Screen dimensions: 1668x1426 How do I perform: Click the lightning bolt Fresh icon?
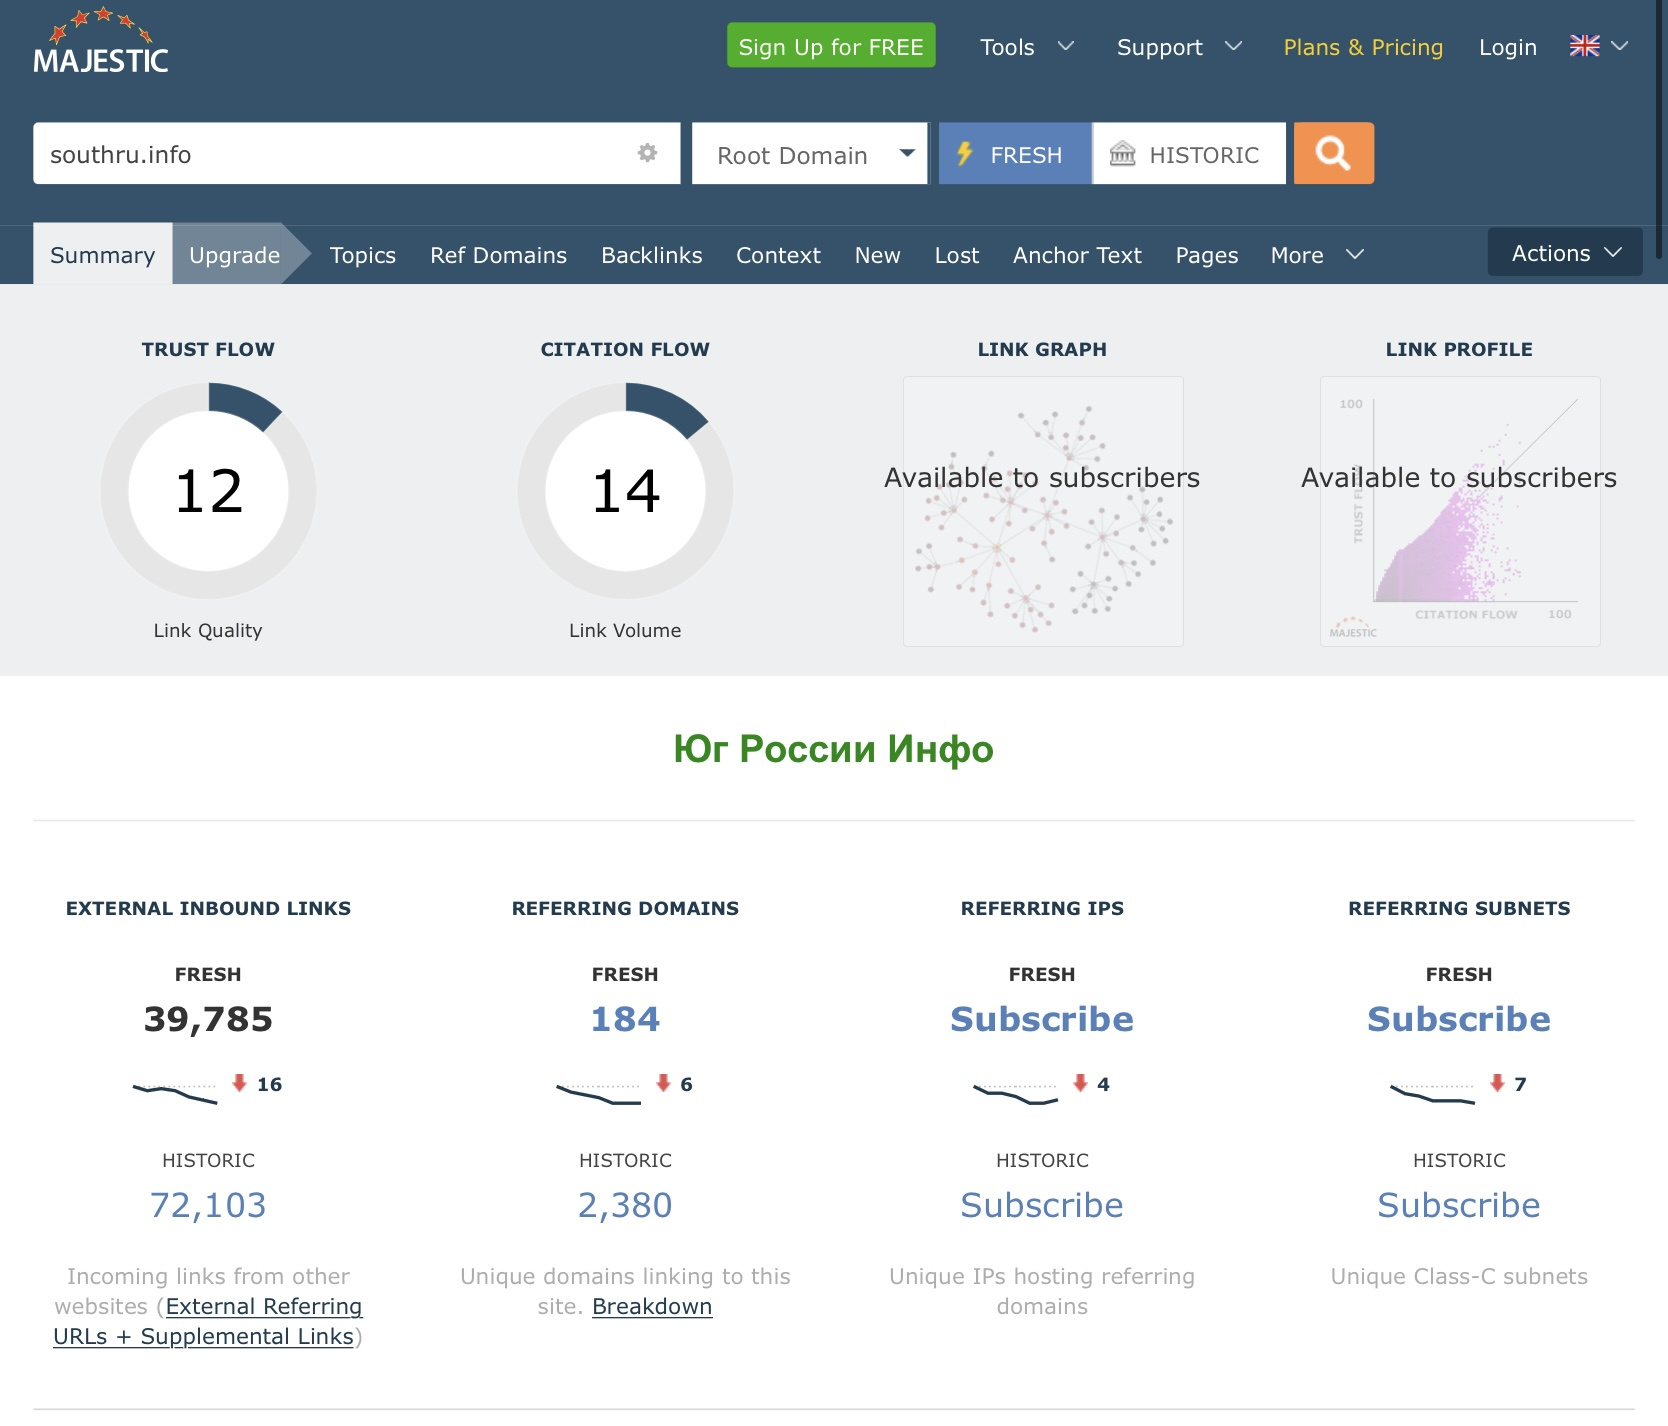click(964, 154)
